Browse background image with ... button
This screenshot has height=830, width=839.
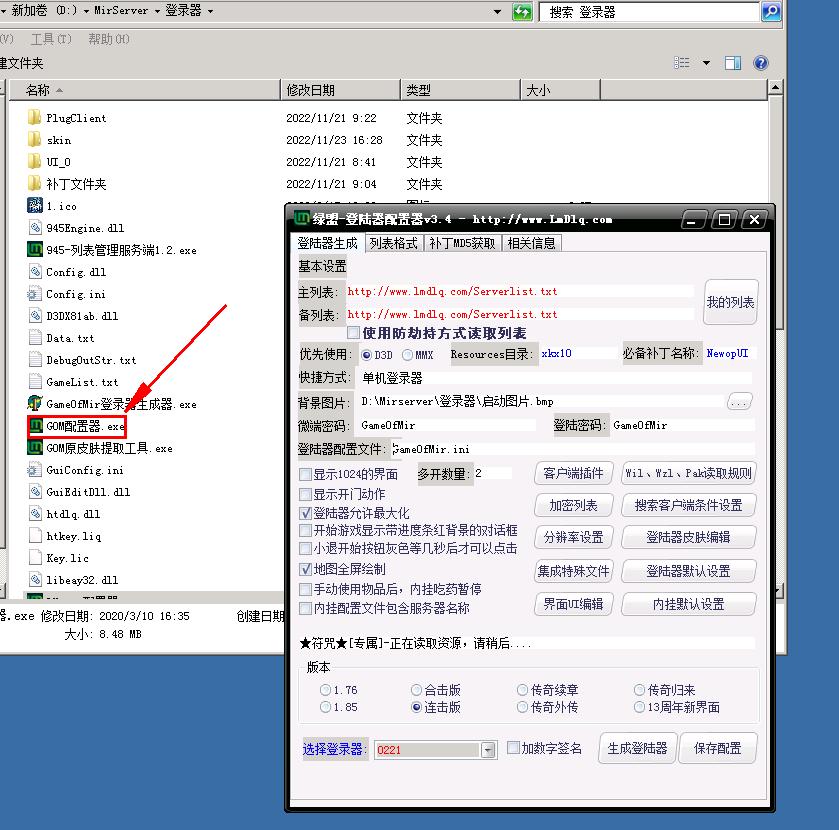tap(739, 401)
